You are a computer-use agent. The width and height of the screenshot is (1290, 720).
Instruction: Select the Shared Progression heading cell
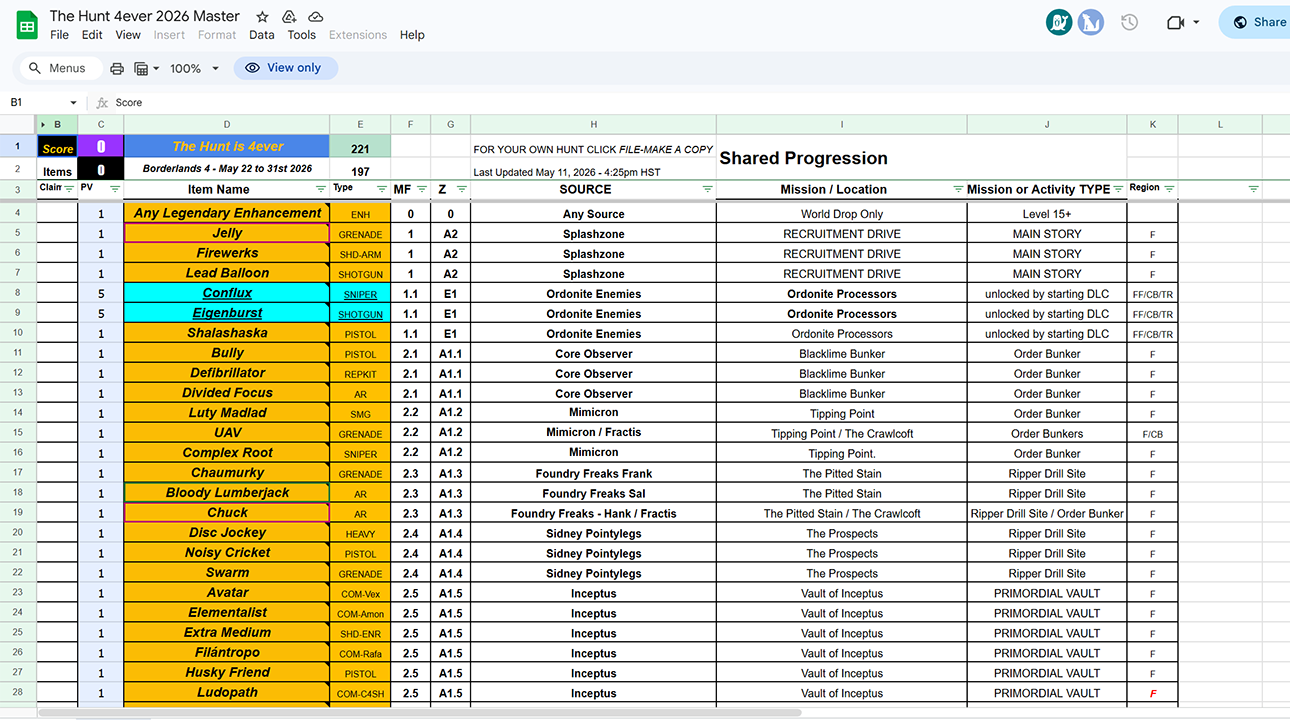click(842, 158)
